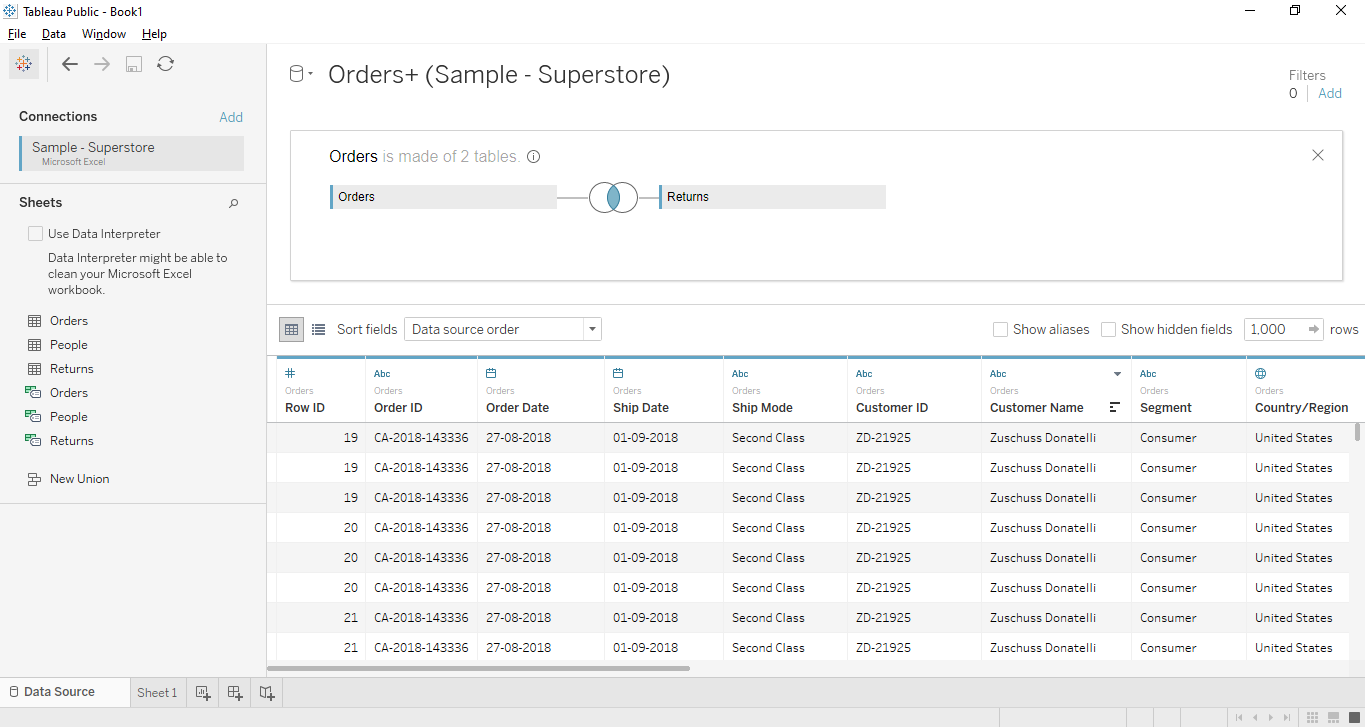Click the second Orders named range item

point(69,393)
